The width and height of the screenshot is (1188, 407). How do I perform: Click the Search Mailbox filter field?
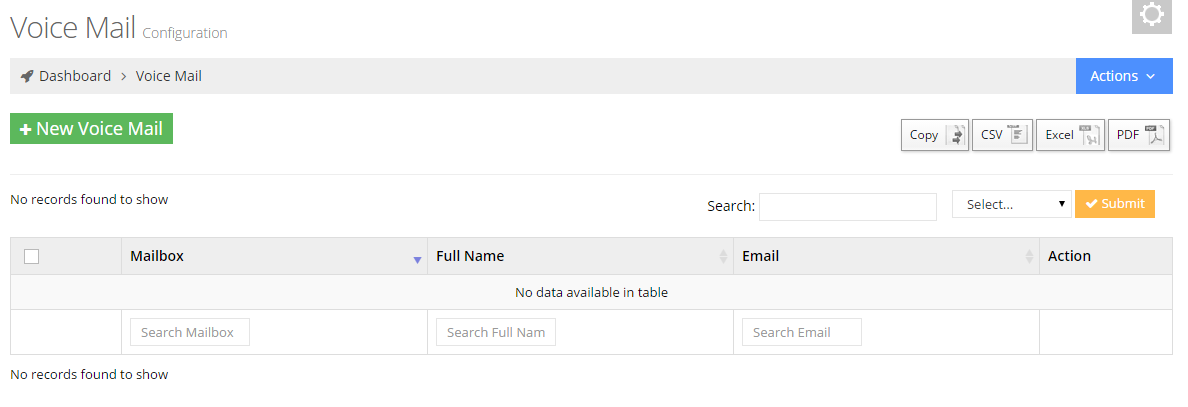(190, 332)
